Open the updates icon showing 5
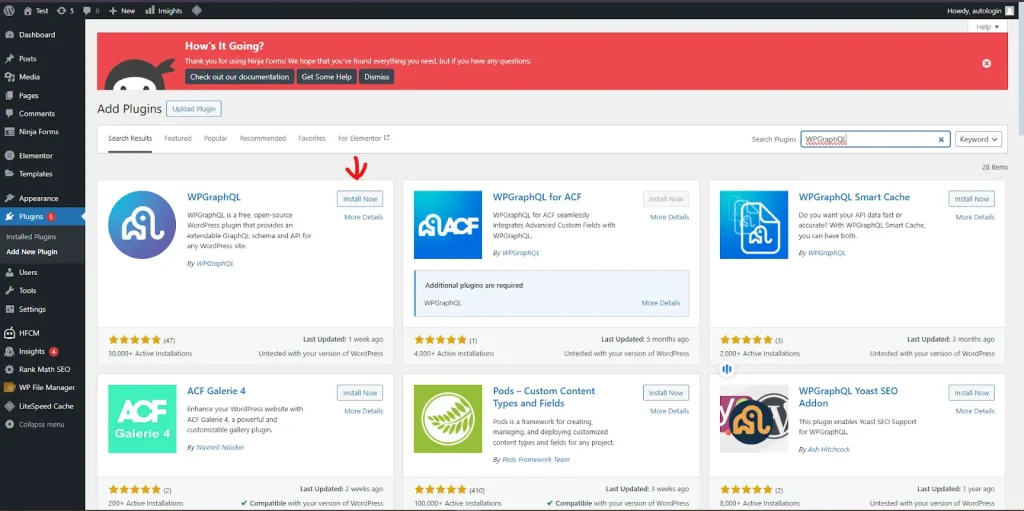This screenshot has width=1024, height=511. click(65, 10)
